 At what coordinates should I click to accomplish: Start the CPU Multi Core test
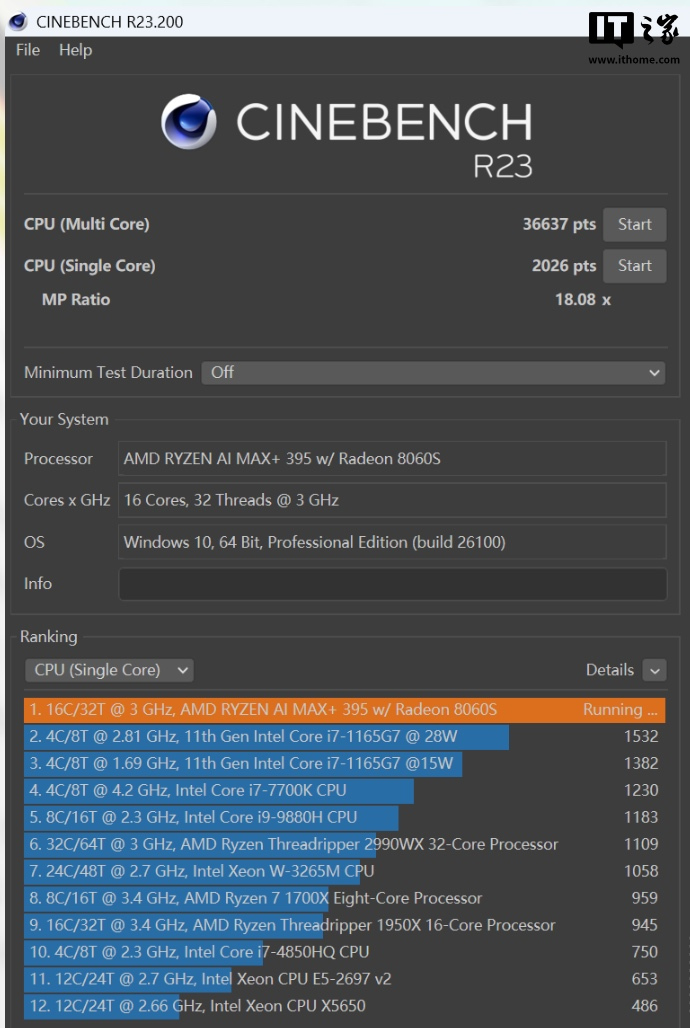click(x=634, y=225)
